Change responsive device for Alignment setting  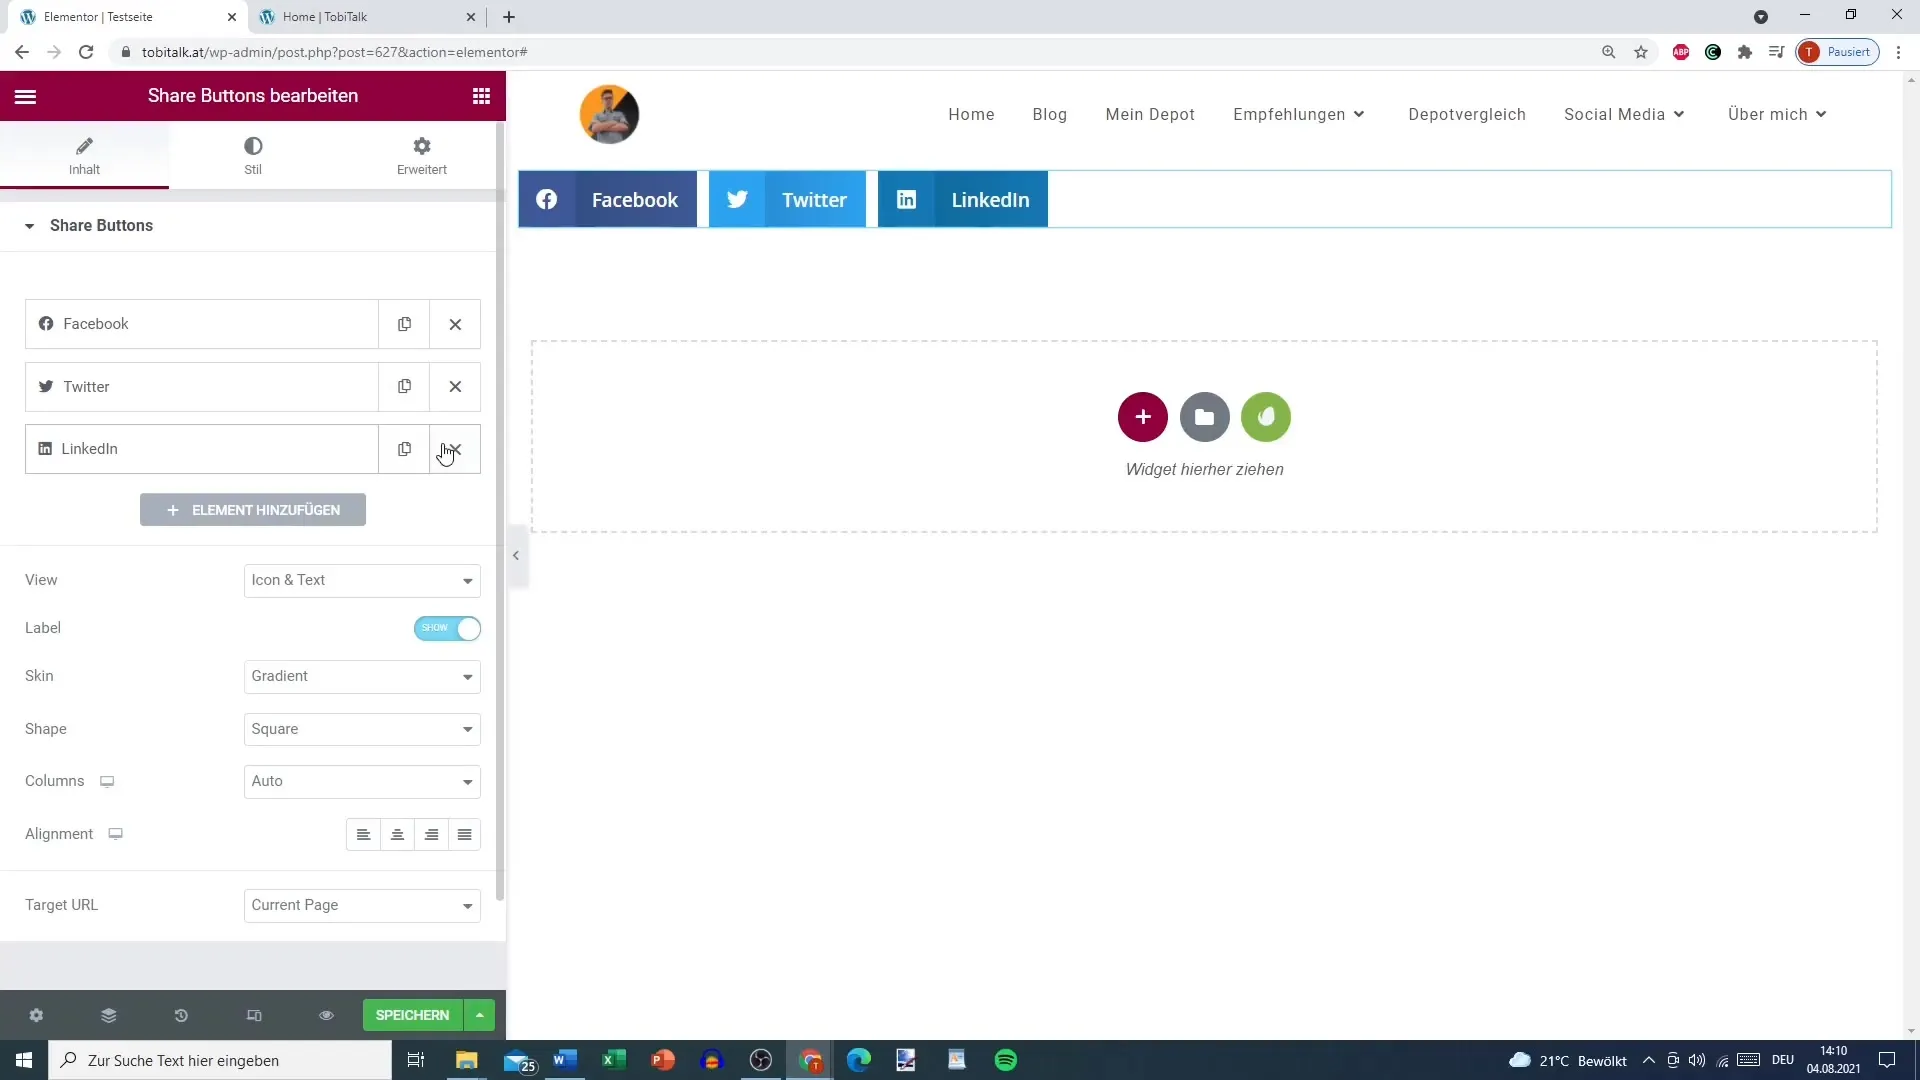point(116,835)
